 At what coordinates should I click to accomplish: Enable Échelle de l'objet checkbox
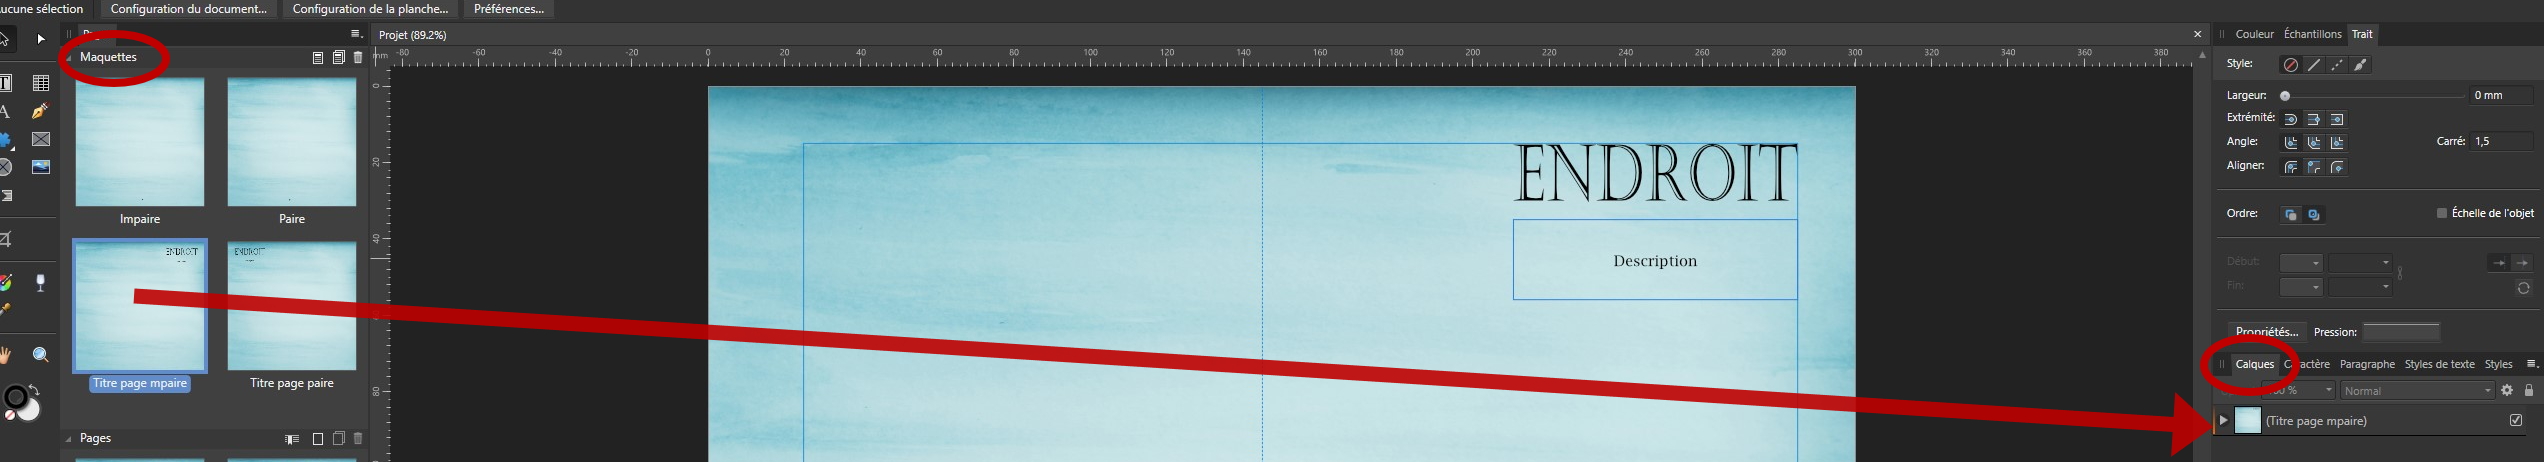(x=2442, y=213)
